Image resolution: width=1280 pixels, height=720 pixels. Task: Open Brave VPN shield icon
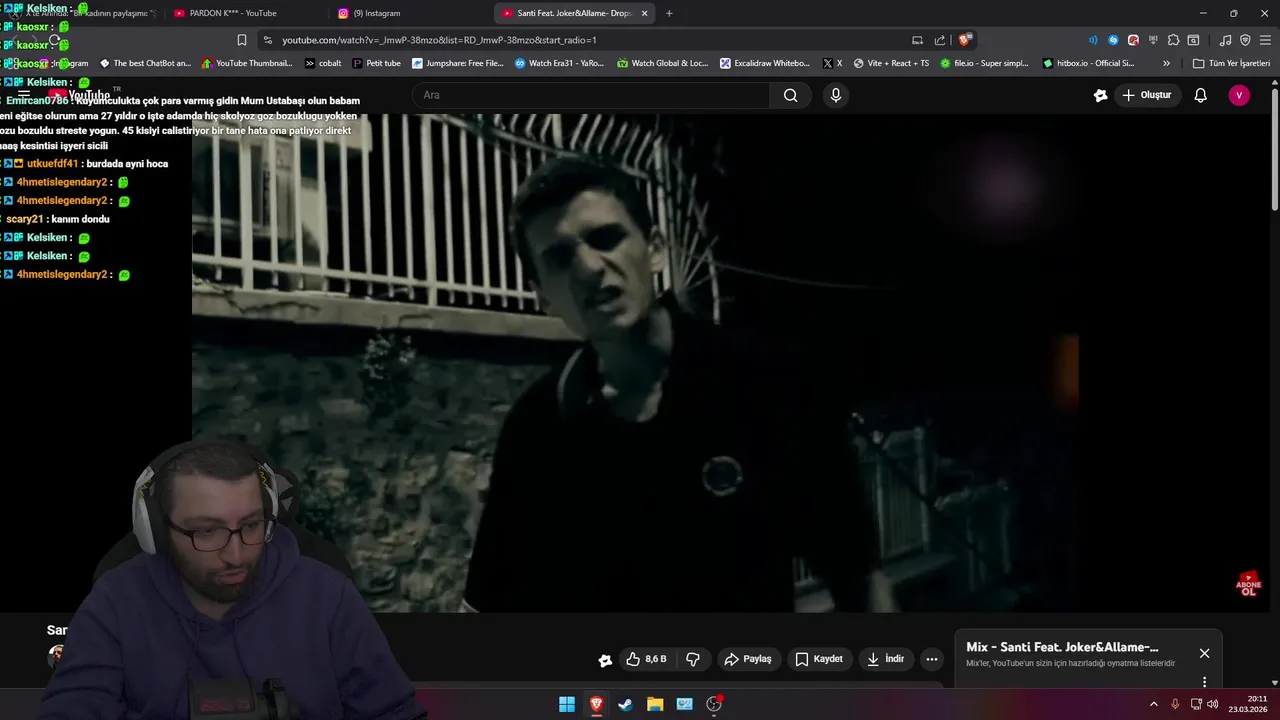1245,40
